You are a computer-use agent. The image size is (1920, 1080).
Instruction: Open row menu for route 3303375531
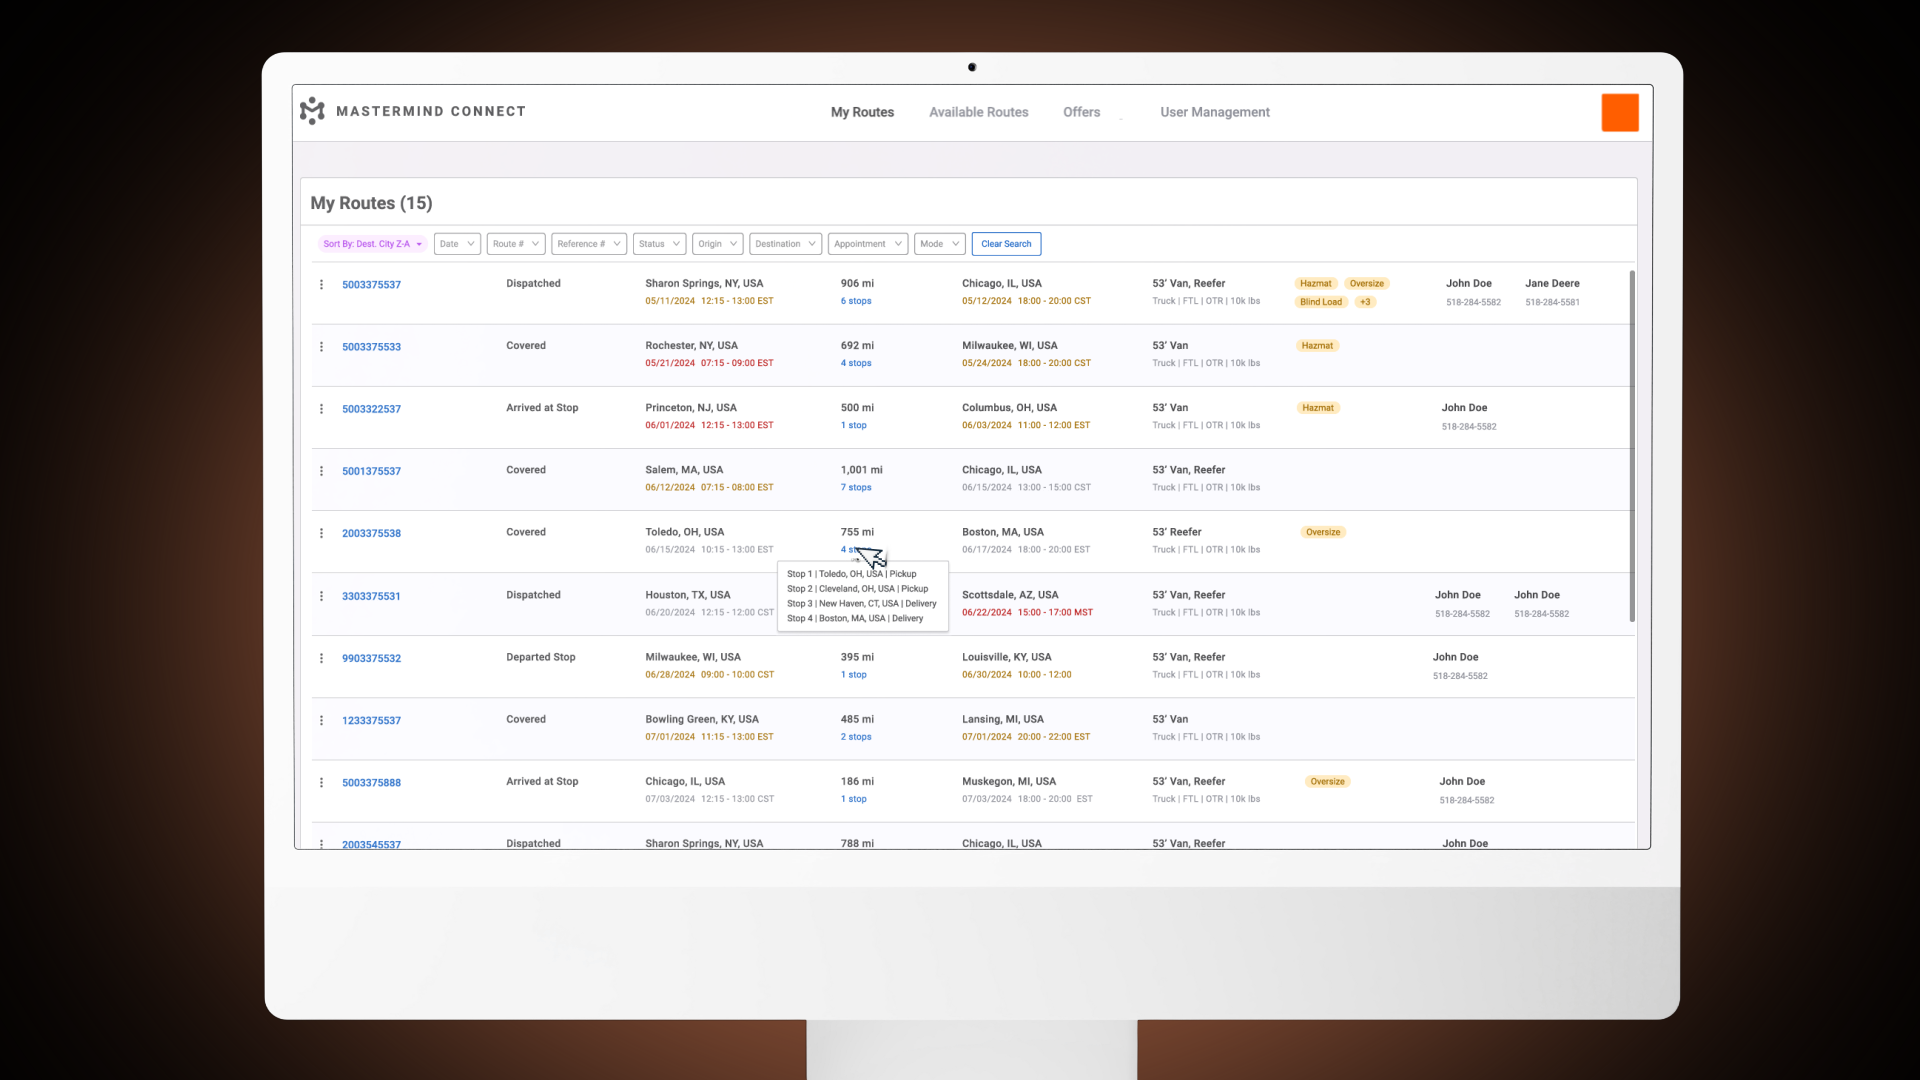[321, 596]
